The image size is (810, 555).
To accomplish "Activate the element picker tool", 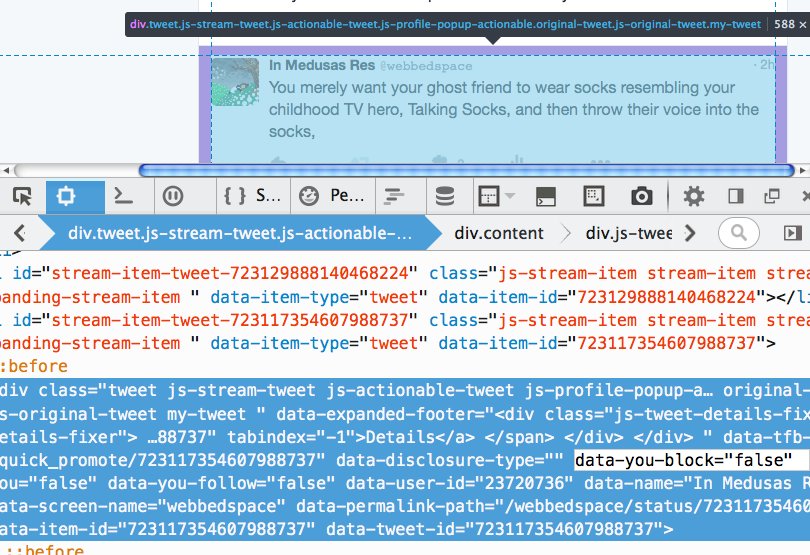I will (x=22, y=196).
